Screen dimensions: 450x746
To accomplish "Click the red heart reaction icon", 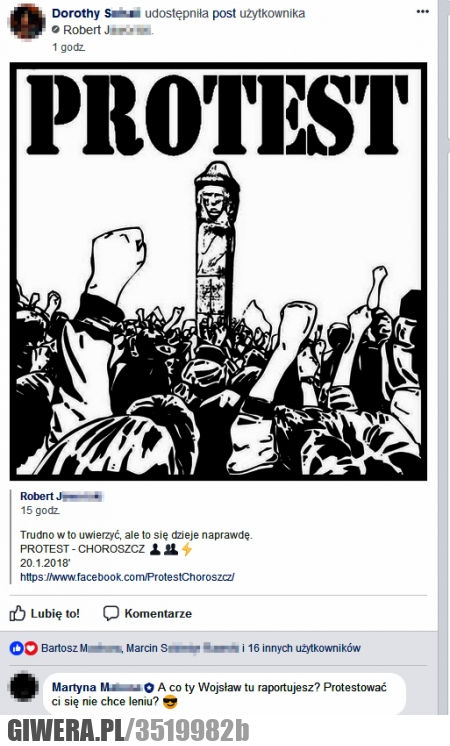I will (30, 648).
